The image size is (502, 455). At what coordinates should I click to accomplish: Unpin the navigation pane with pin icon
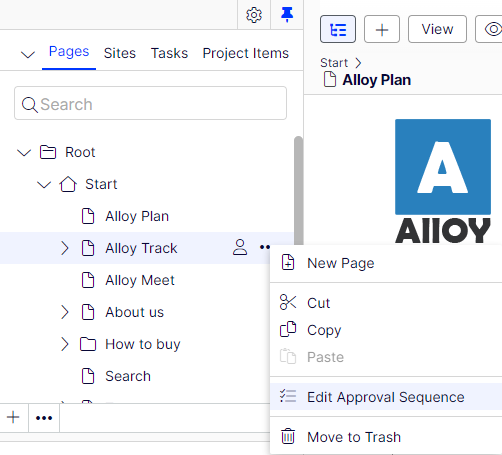click(287, 15)
